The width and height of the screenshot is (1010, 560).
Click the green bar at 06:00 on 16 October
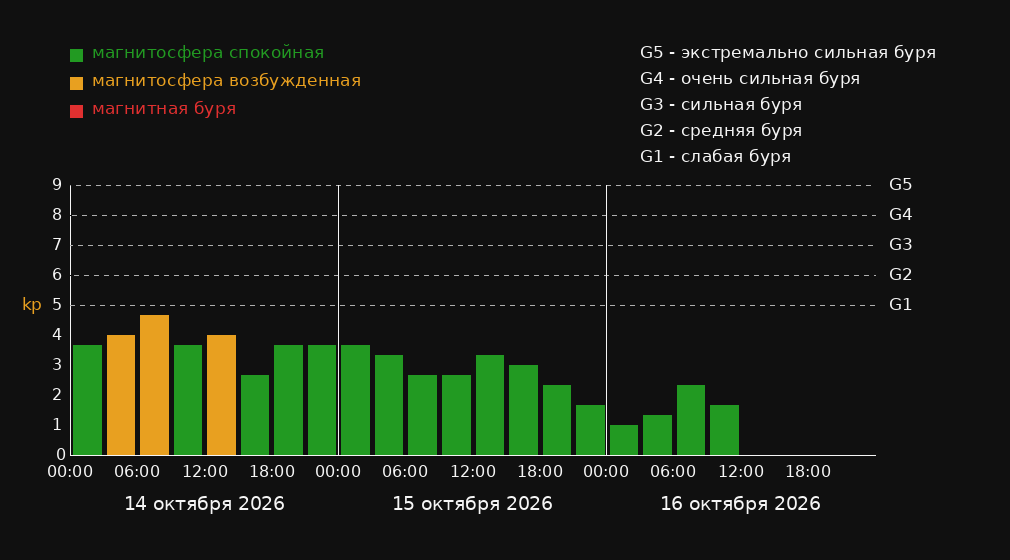point(691,420)
